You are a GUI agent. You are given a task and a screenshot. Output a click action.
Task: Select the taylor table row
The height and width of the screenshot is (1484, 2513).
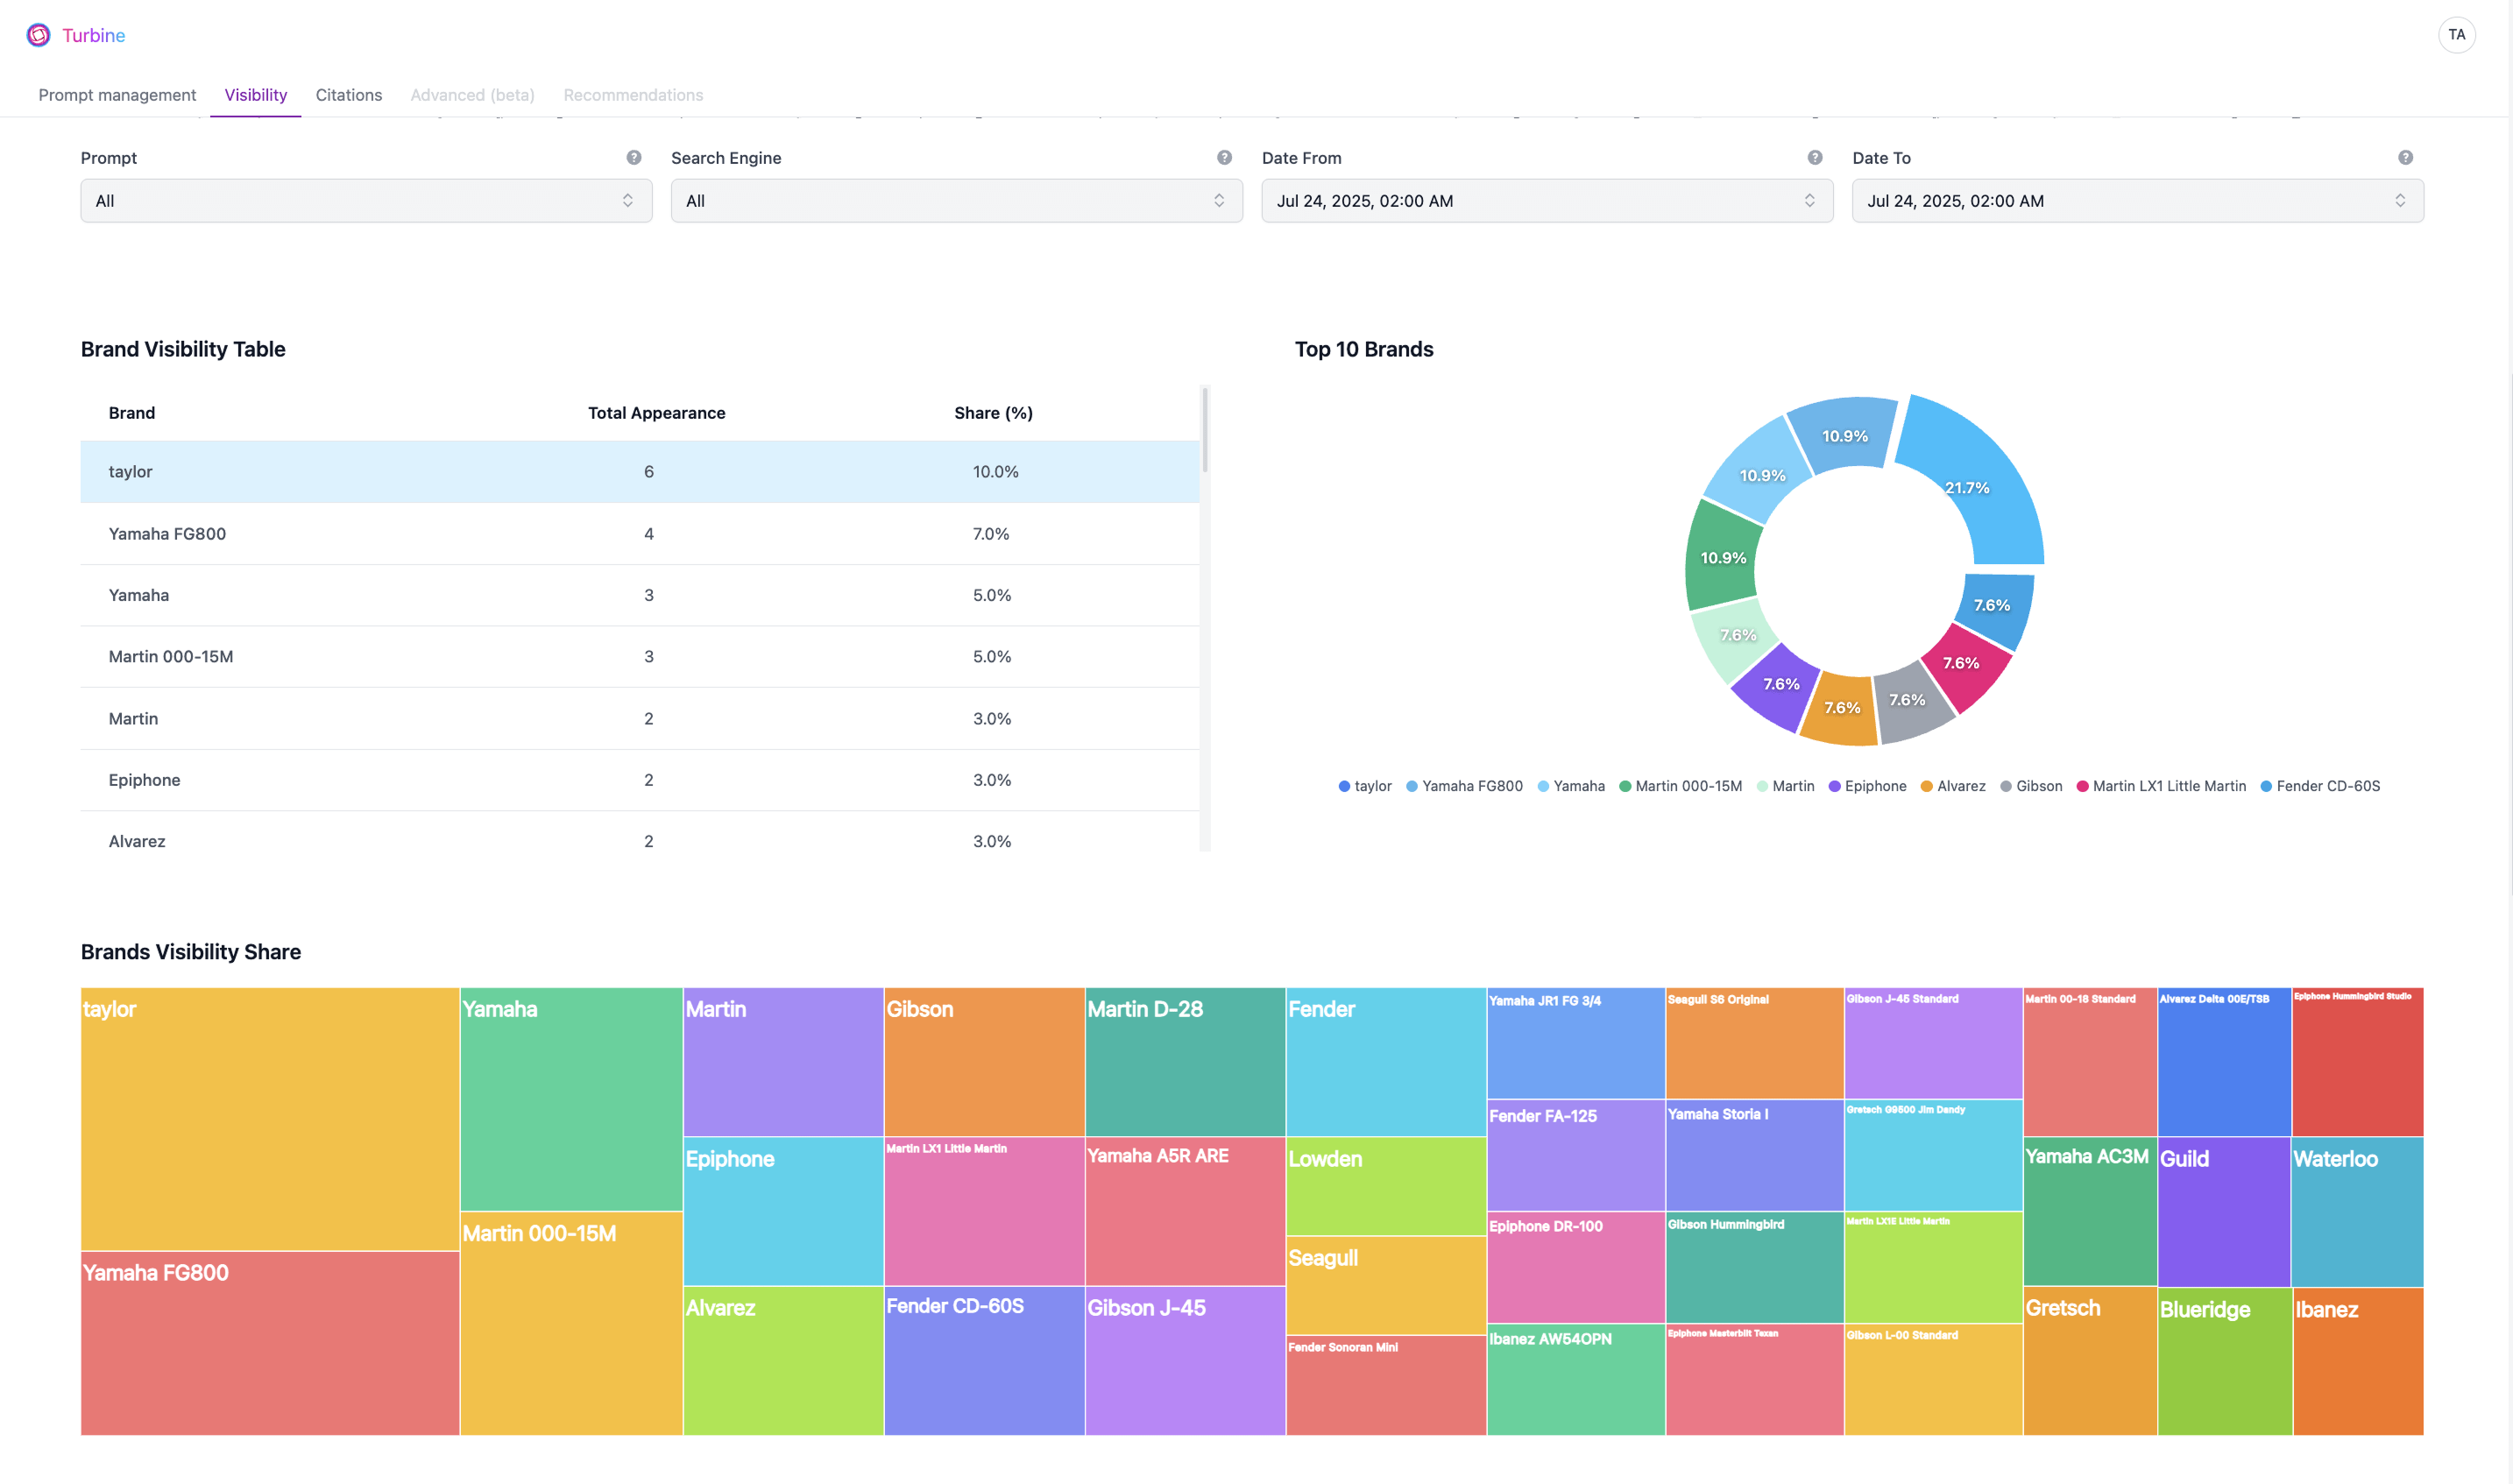(x=640, y=472)
